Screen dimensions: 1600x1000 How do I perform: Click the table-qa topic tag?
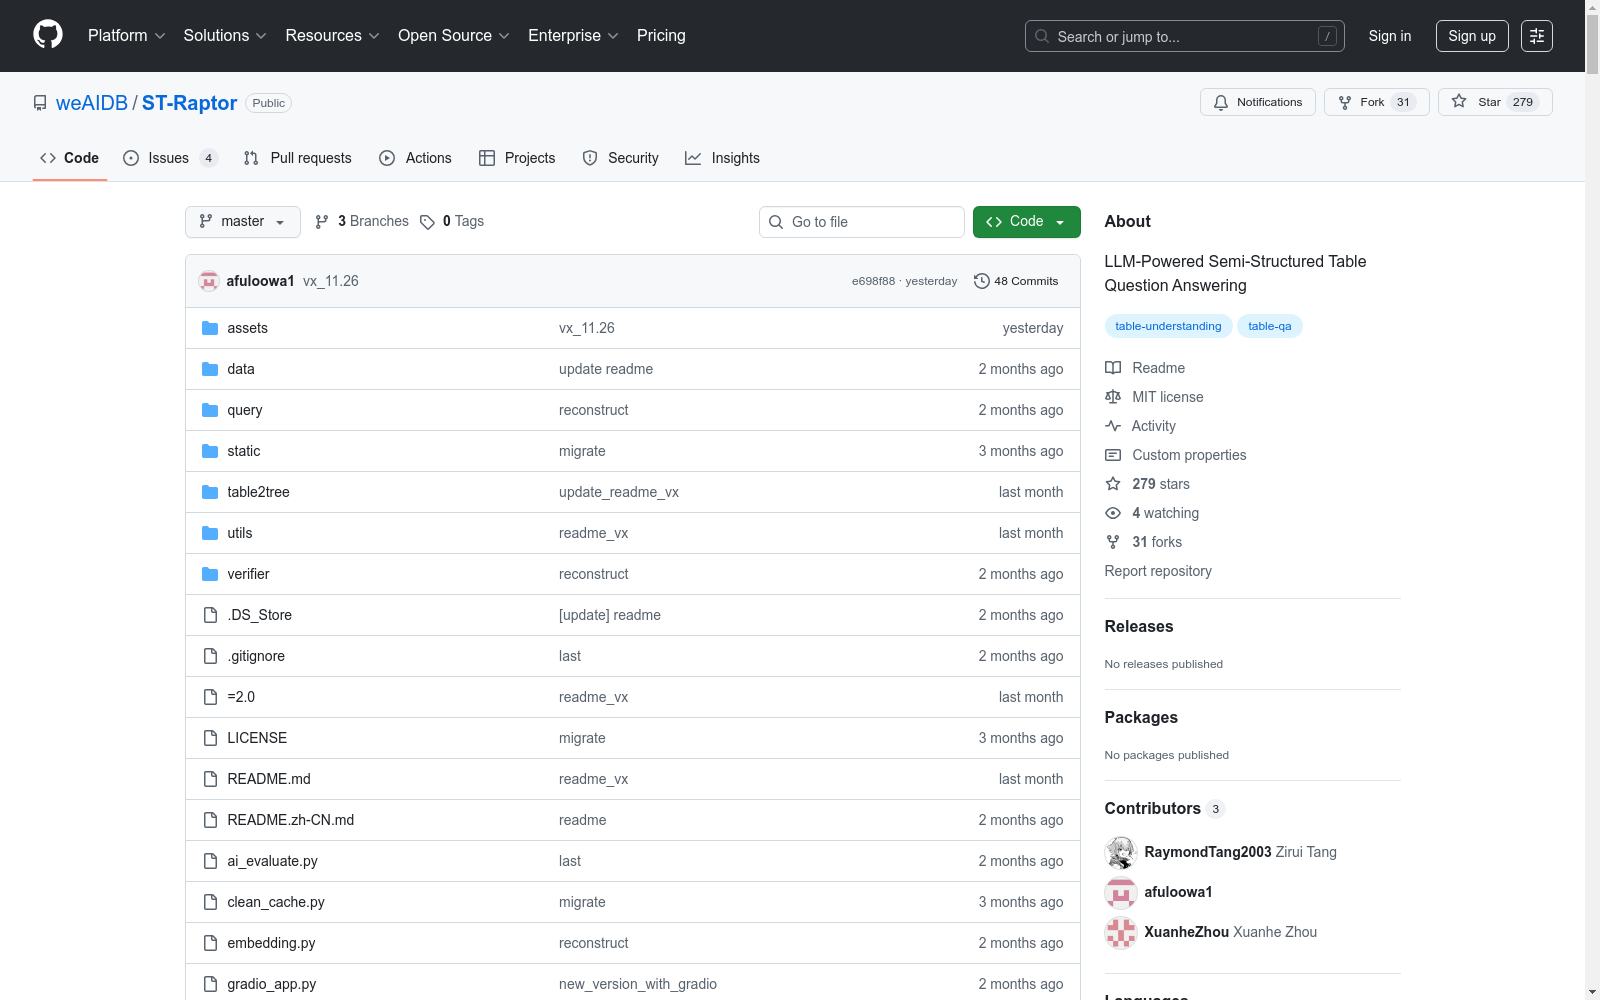1270,326
